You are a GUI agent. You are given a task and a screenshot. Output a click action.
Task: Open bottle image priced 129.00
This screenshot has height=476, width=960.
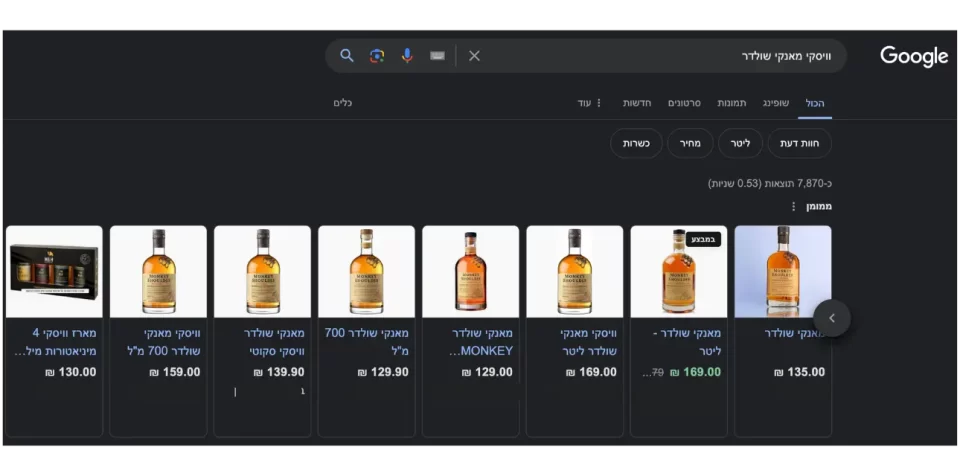pos(471,271)
